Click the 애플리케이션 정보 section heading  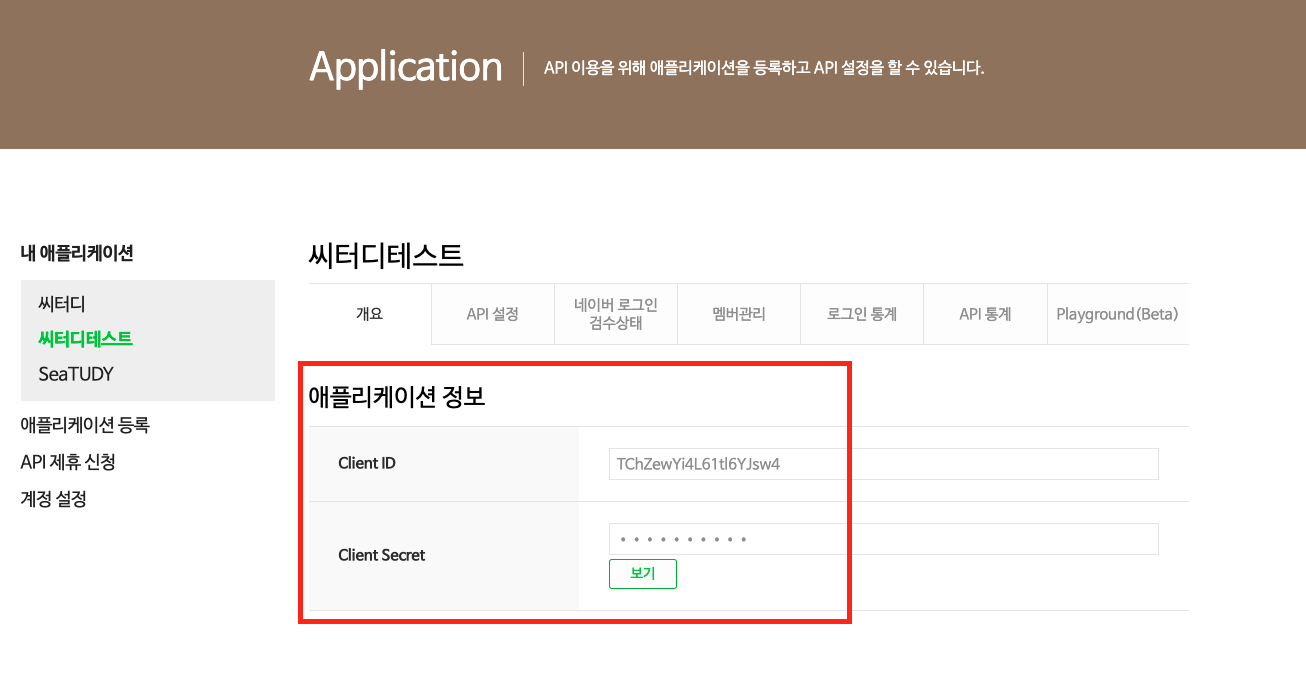397,397
